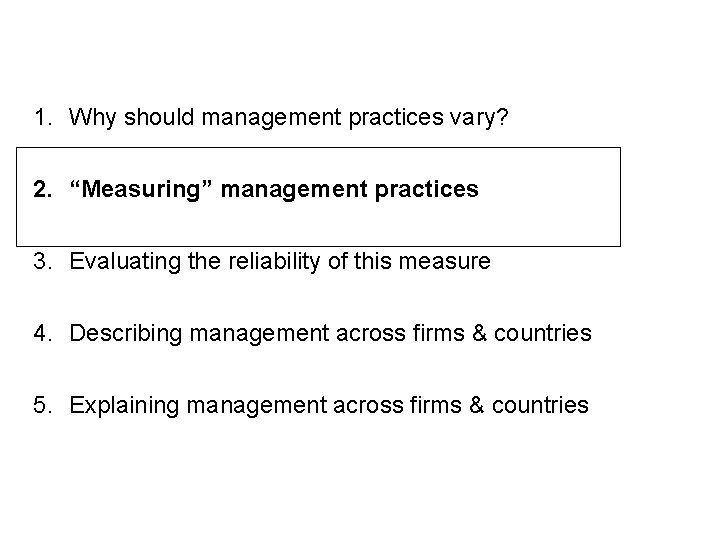The width and height of the screenshot is (720, 540).
Task: Click the word 'Evaluating' in item three
Action: [125, 262]
